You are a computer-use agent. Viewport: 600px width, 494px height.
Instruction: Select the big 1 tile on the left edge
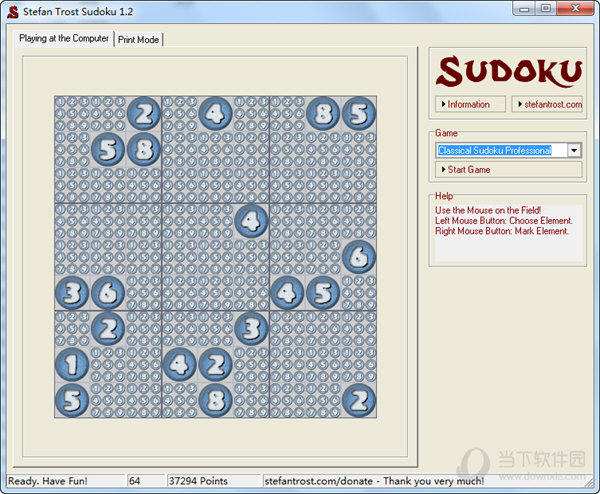point(72,365)
